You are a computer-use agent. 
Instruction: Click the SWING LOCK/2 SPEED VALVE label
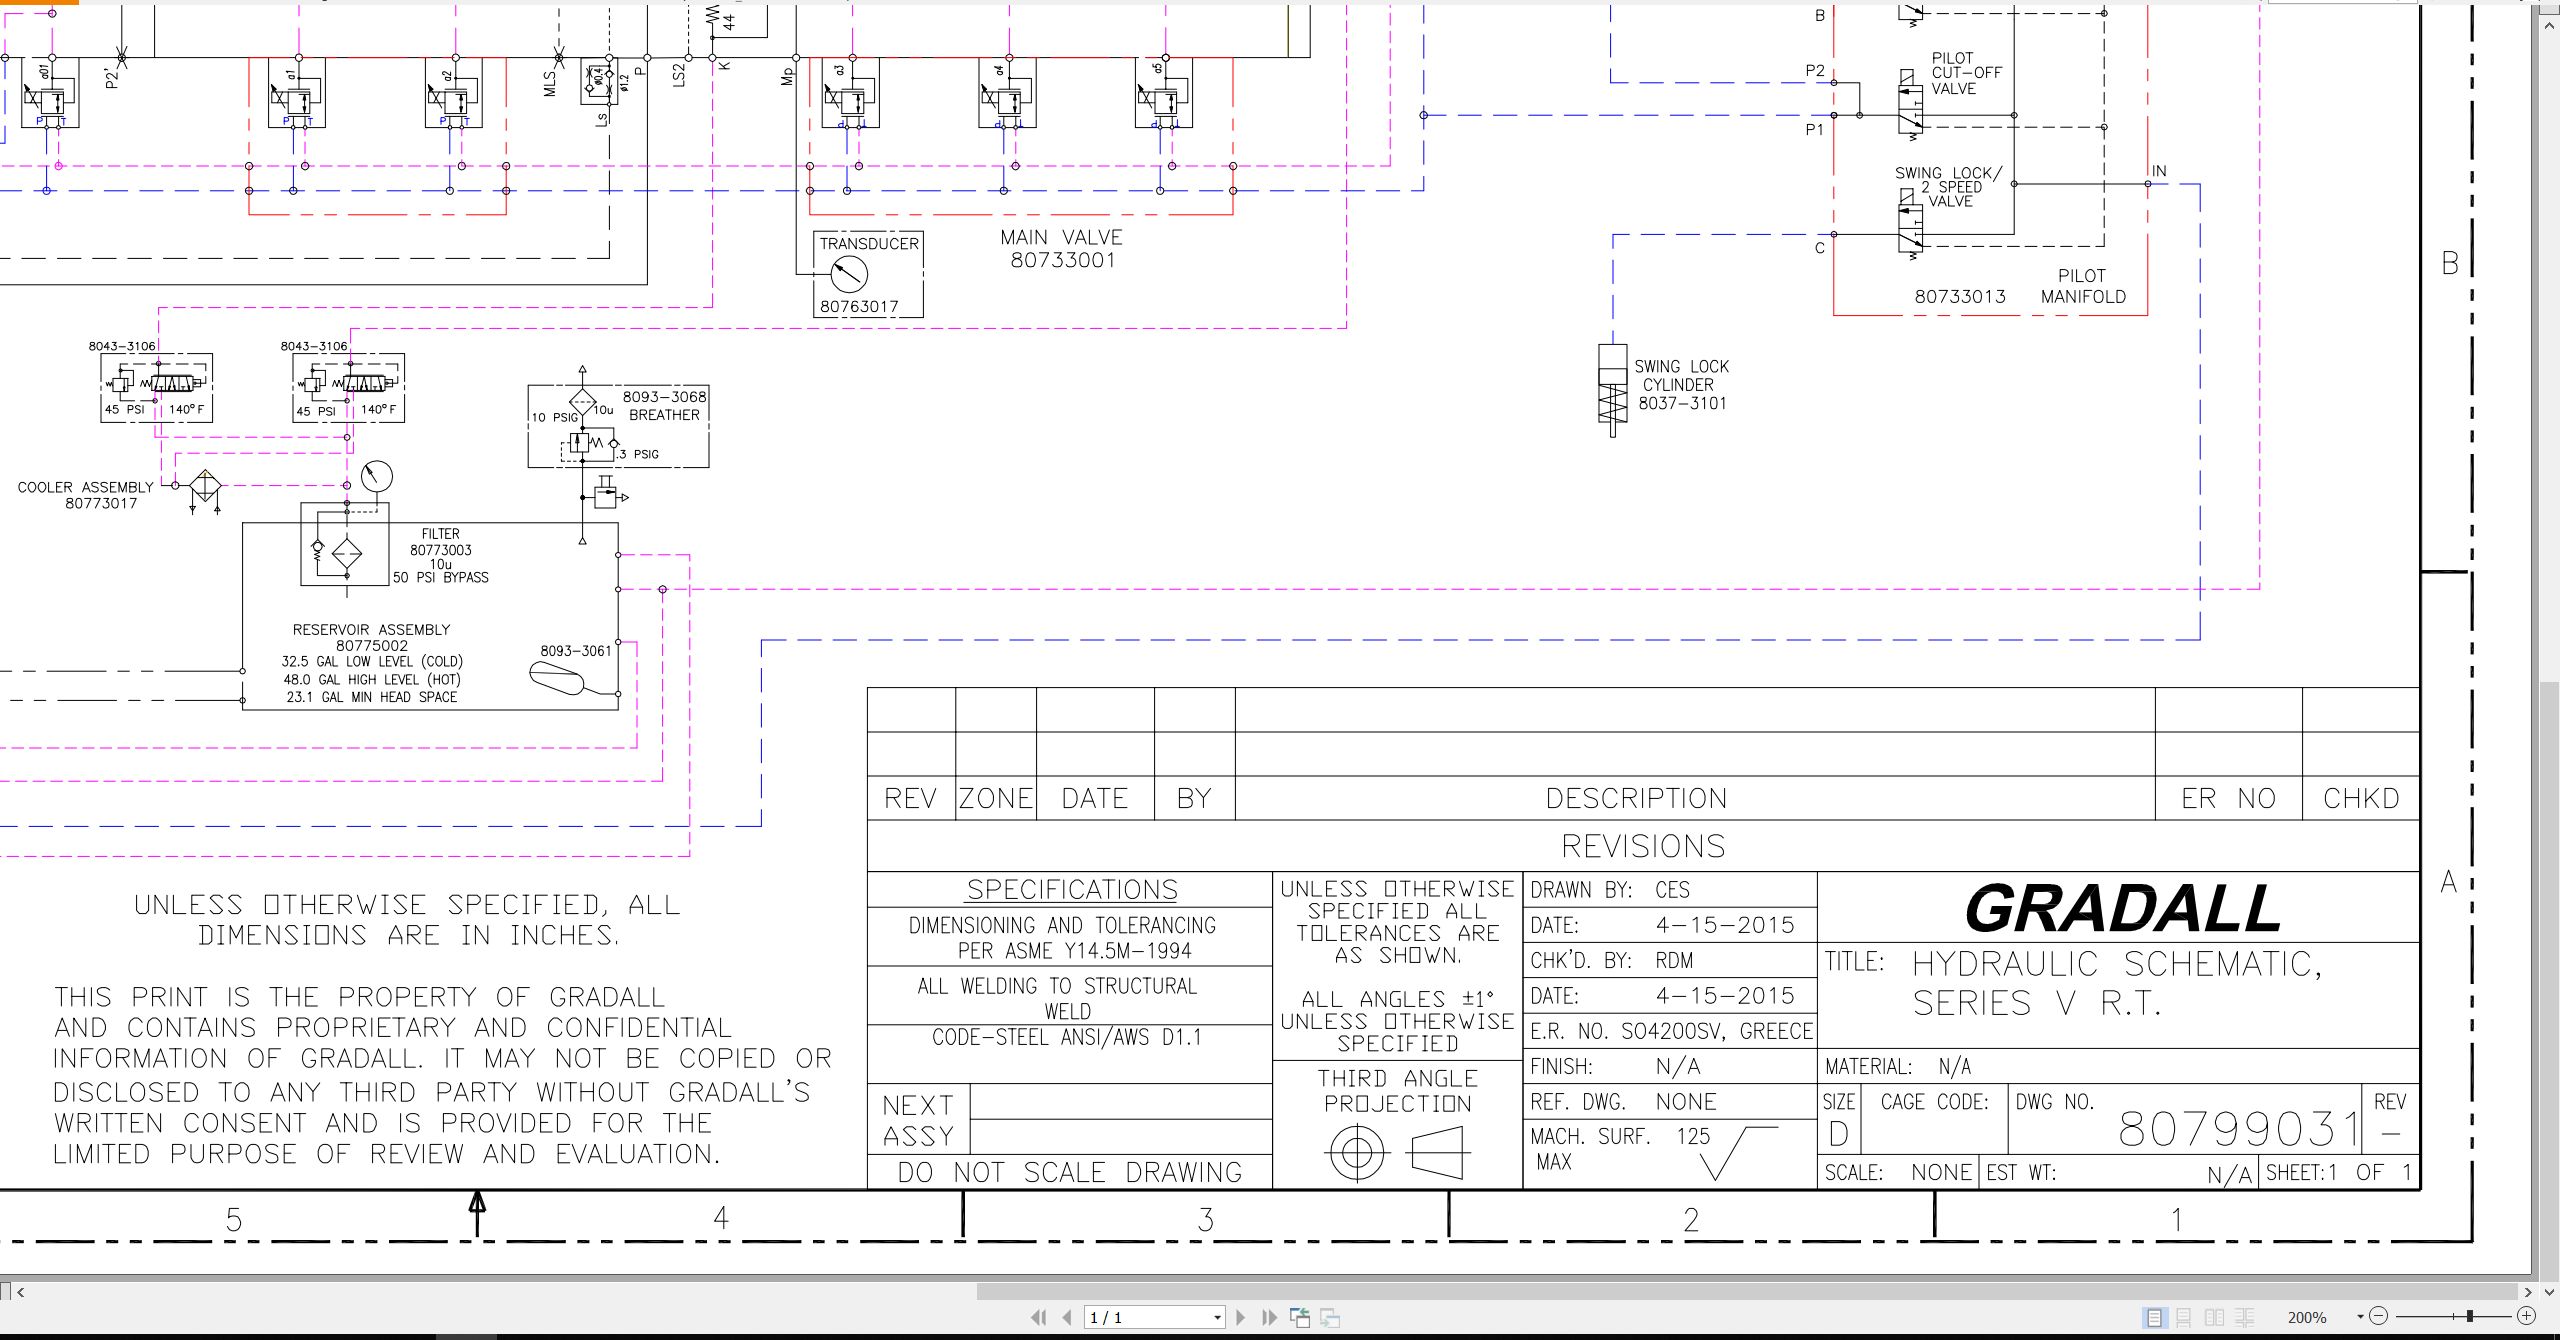(x=1949, y=187)
